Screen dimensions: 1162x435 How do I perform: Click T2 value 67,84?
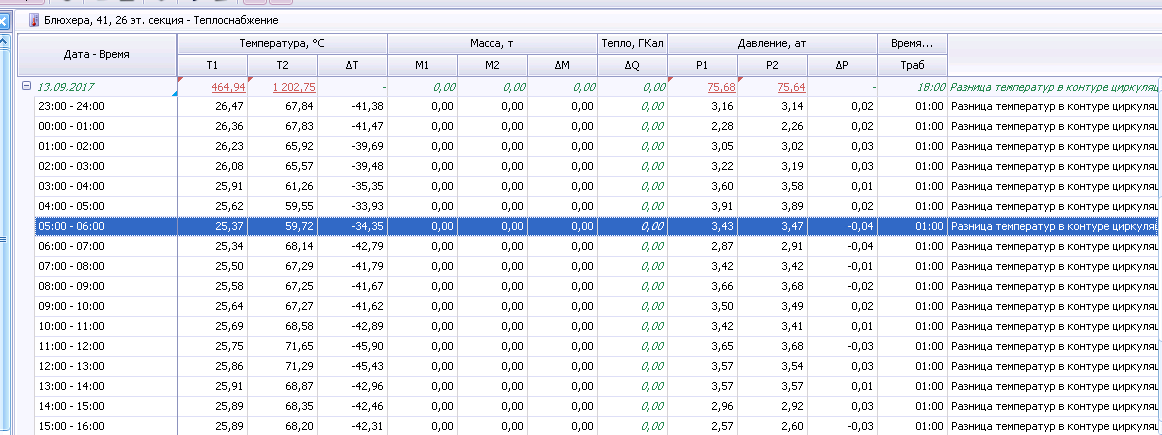tap(300, 107)
